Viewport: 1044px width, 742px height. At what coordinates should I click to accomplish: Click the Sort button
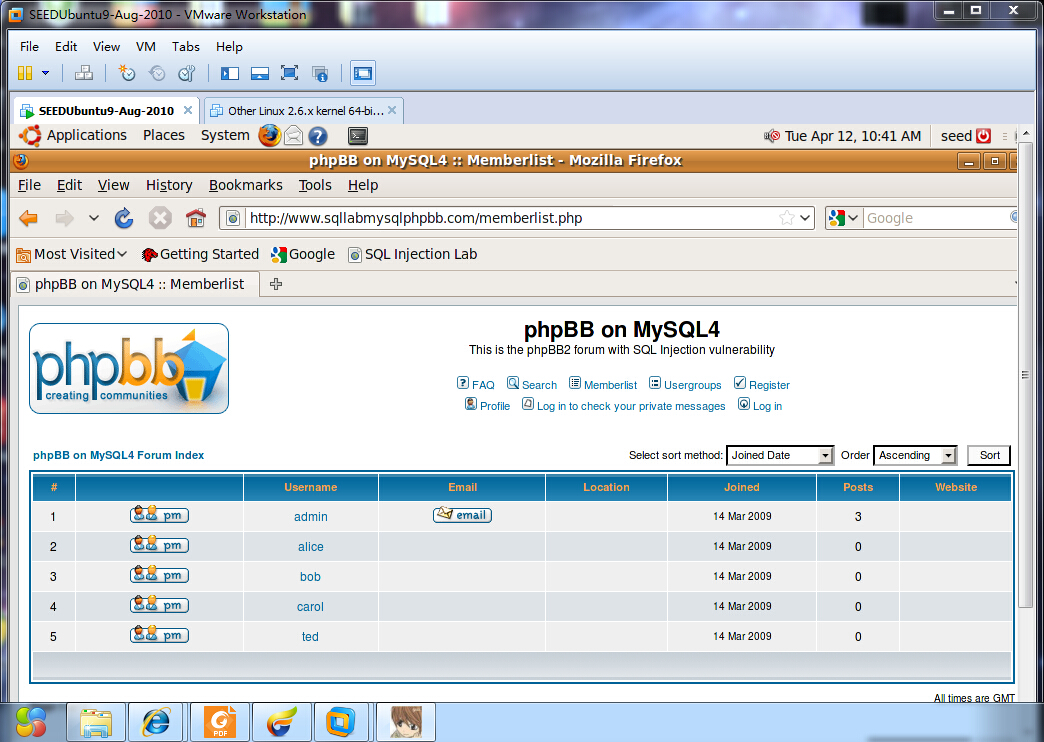pyautogui.click(x=989, y=455)
